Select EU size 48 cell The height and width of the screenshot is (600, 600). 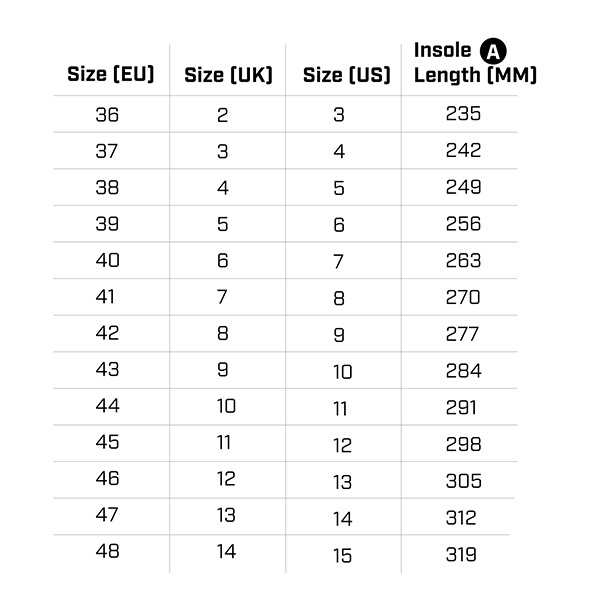[107, 551]
